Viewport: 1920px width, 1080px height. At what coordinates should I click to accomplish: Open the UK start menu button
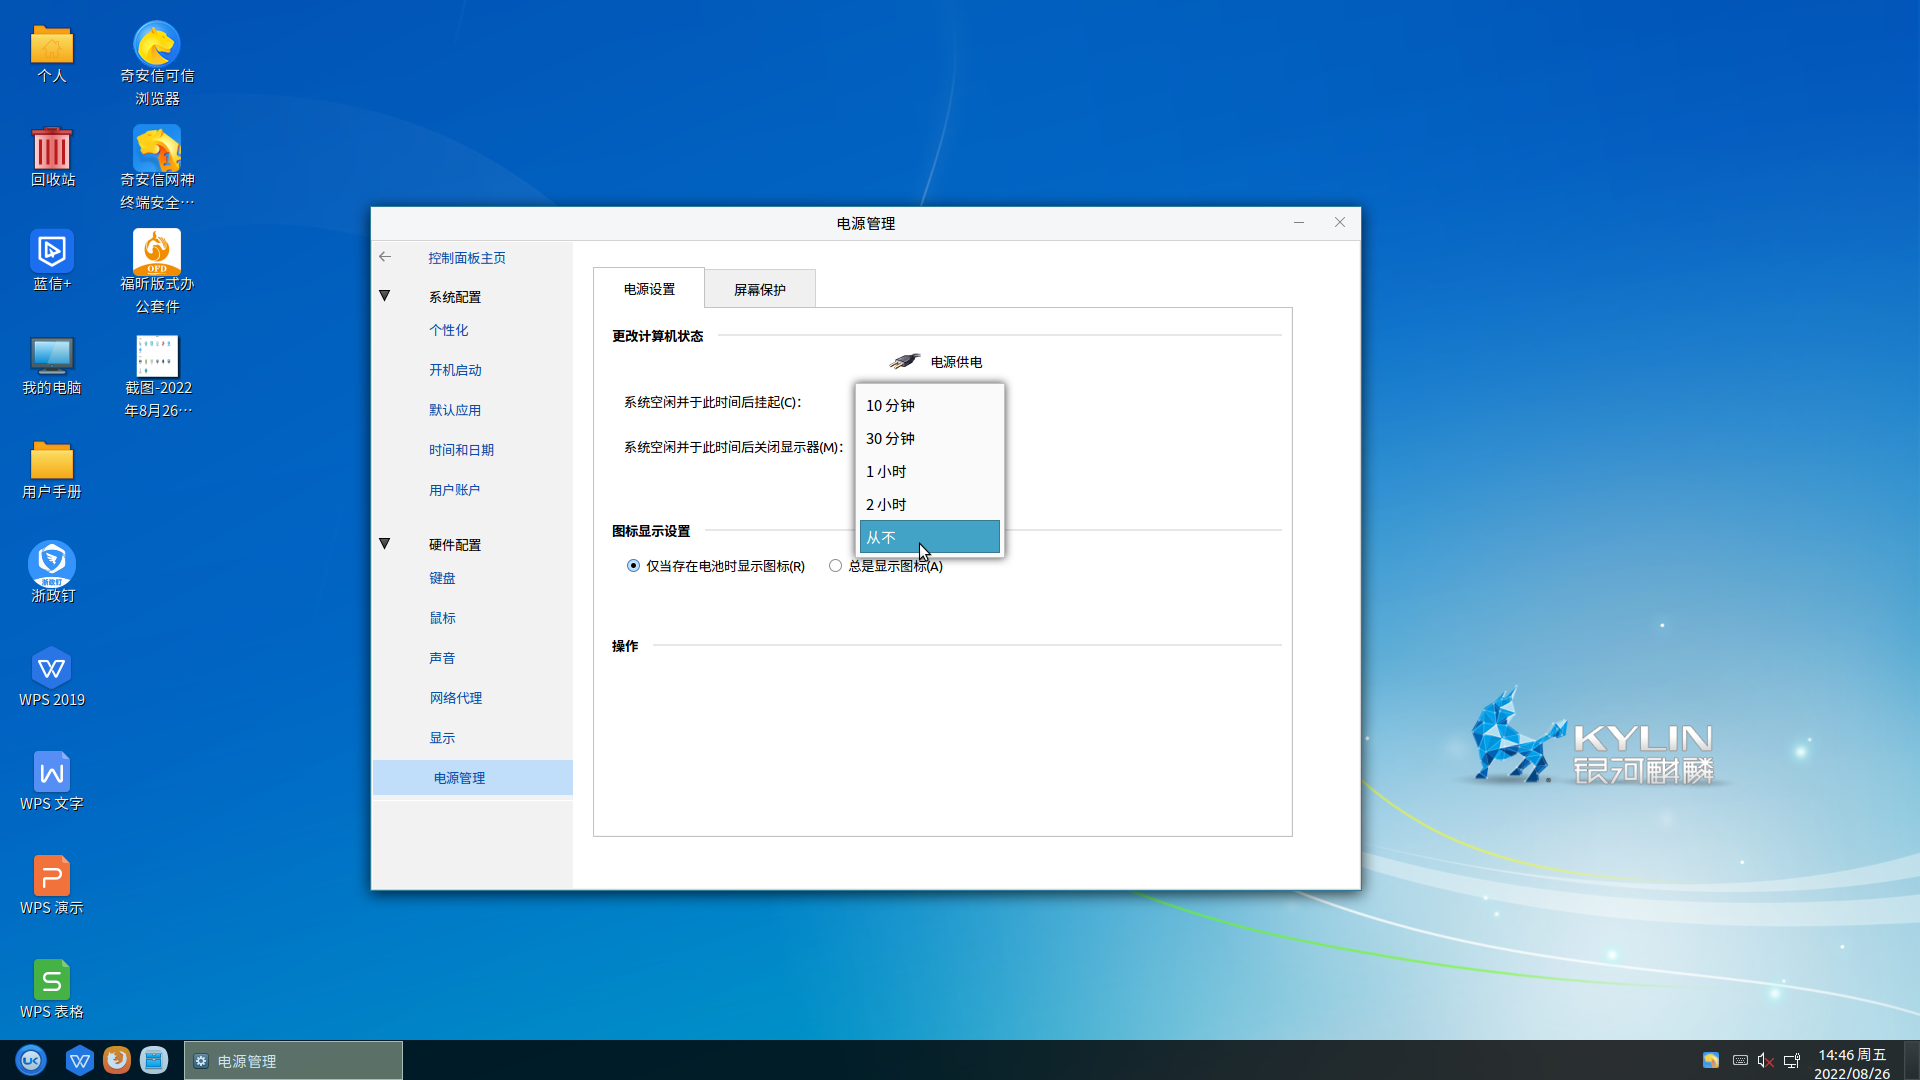pyautogui.click(x=31, y=1060)
